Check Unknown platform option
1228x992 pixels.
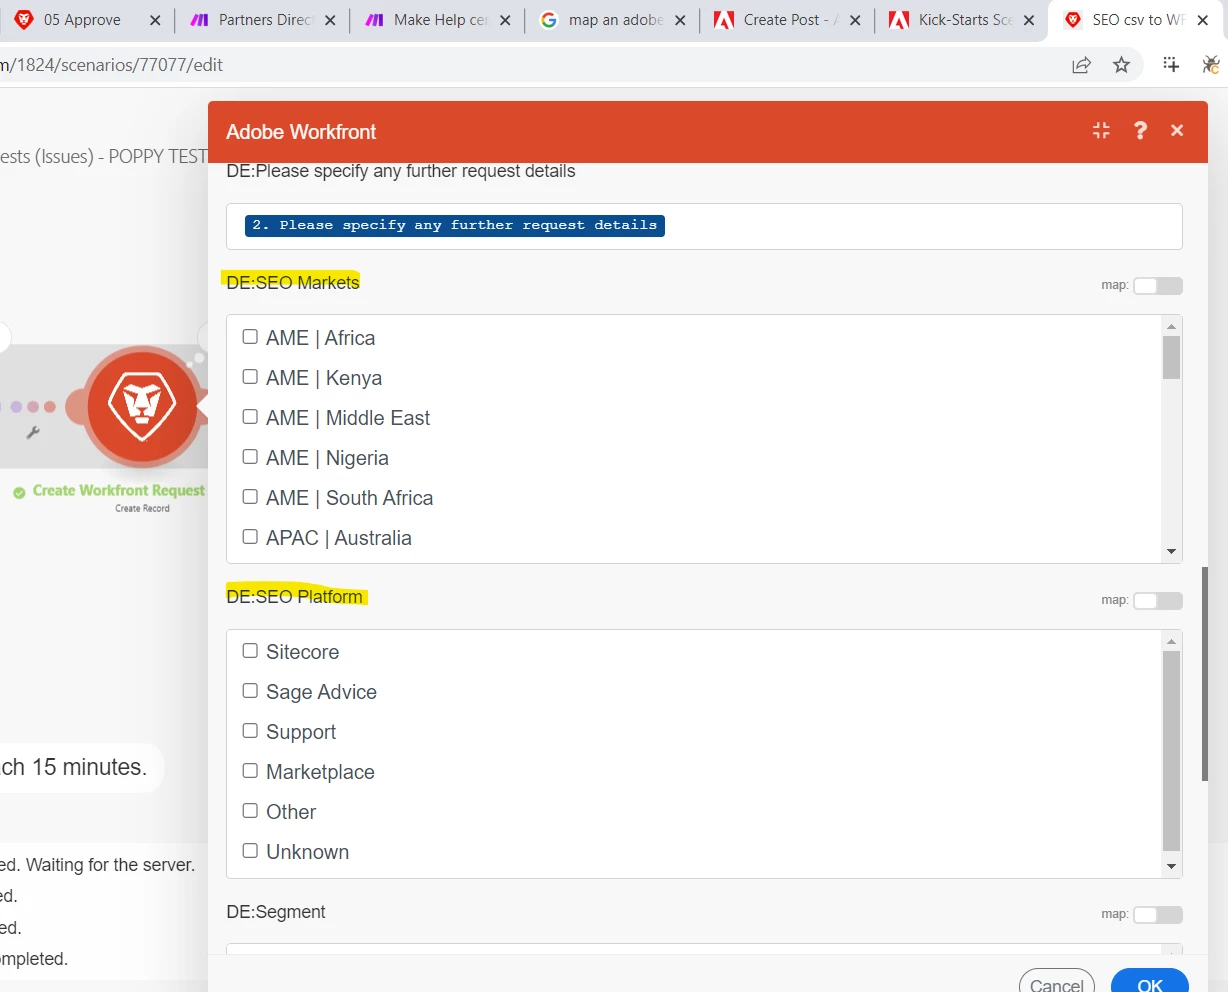point(250,851)
